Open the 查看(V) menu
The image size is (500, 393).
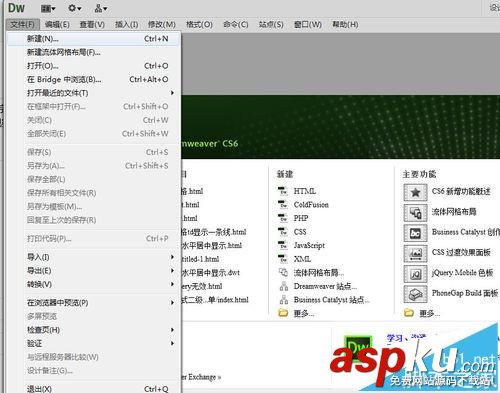point(92,24)
